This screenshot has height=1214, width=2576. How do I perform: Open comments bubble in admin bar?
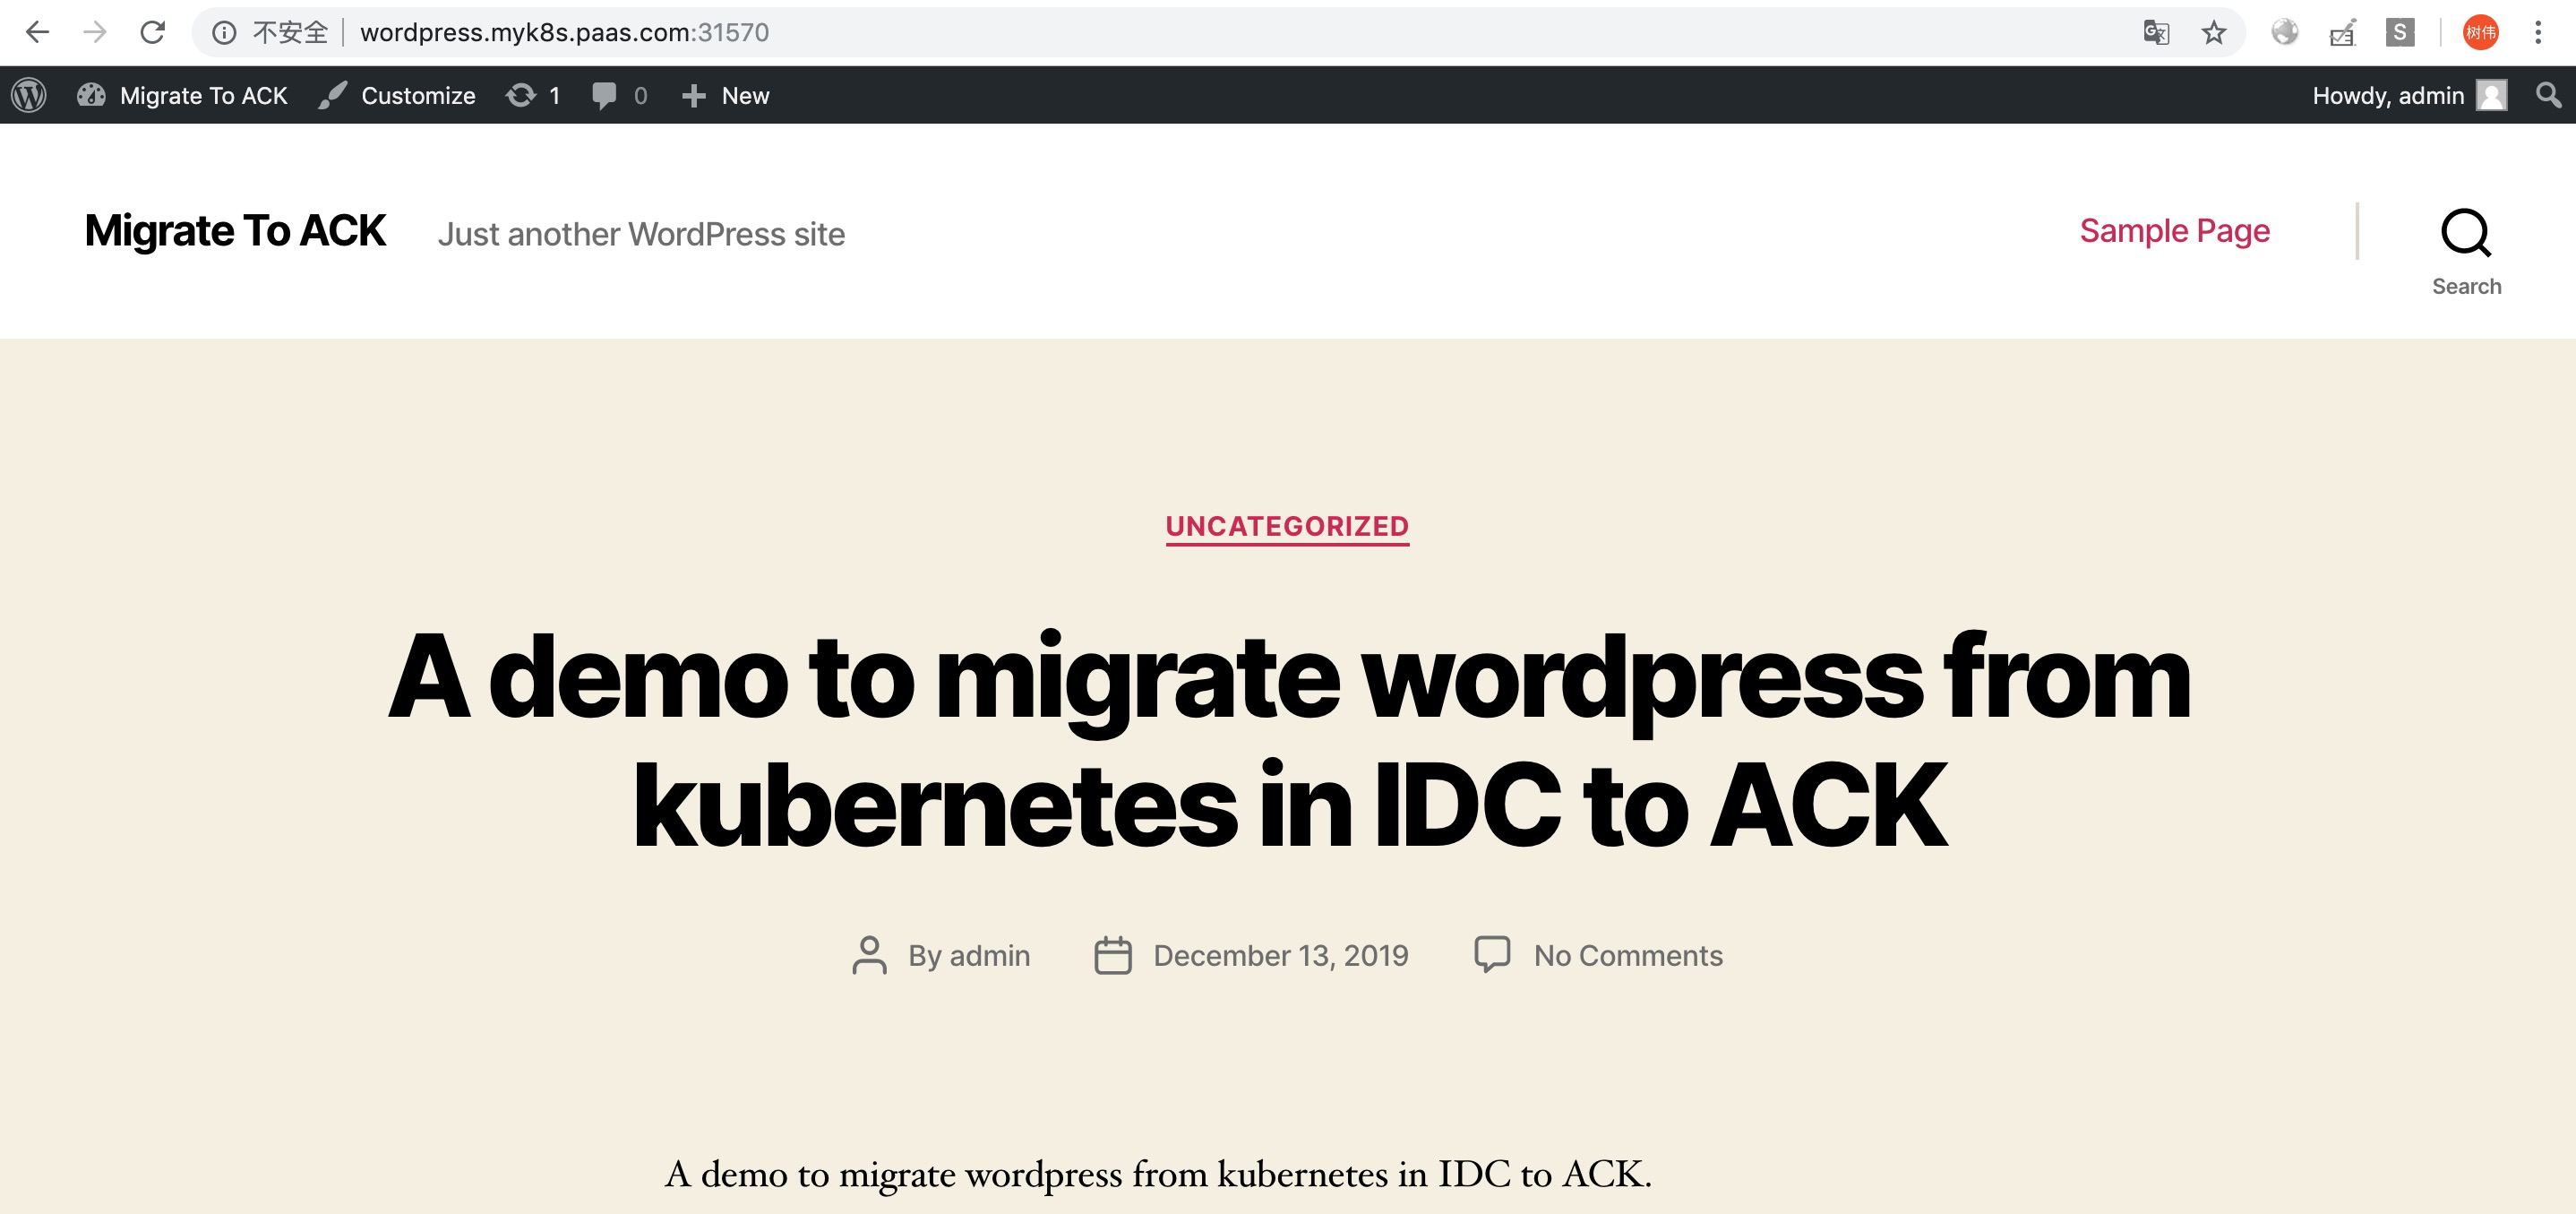[604, 96]
